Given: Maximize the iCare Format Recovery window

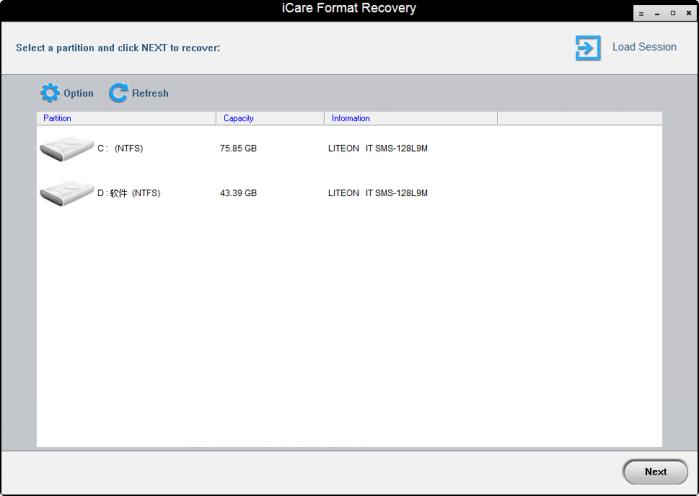Looking at the screenshot, I should point(673,13).
